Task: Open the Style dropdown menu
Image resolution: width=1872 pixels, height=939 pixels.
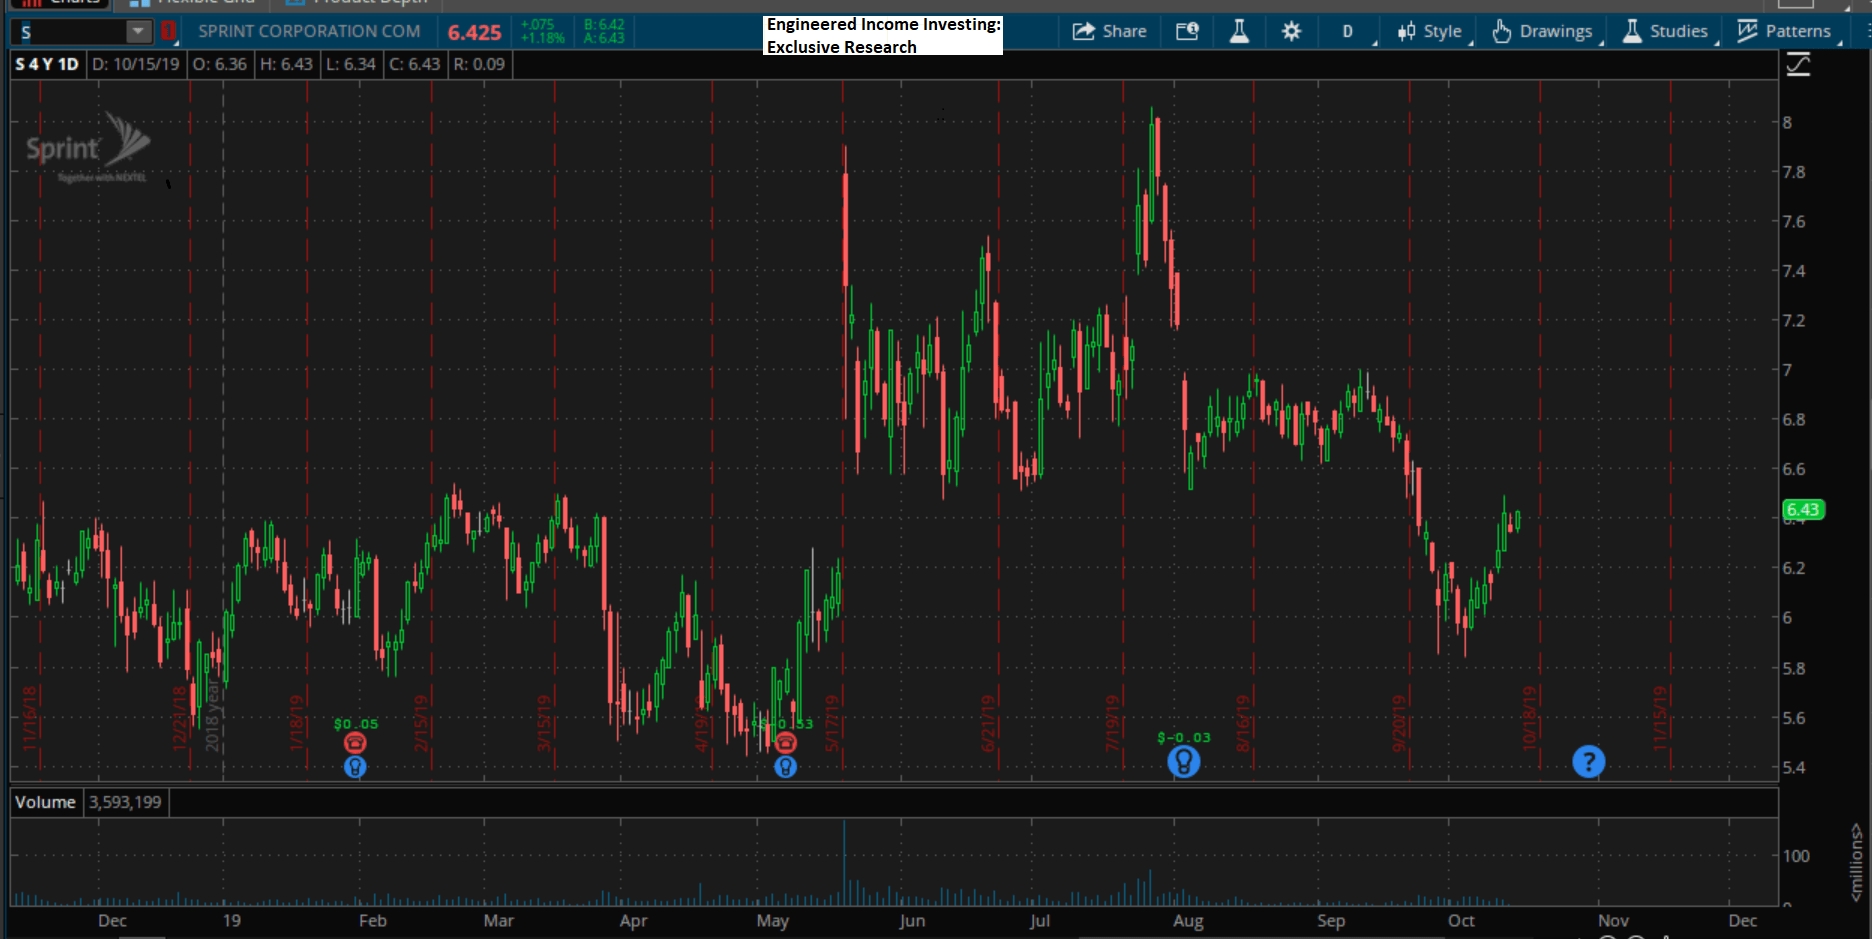Action: (x=1430, y=31)
